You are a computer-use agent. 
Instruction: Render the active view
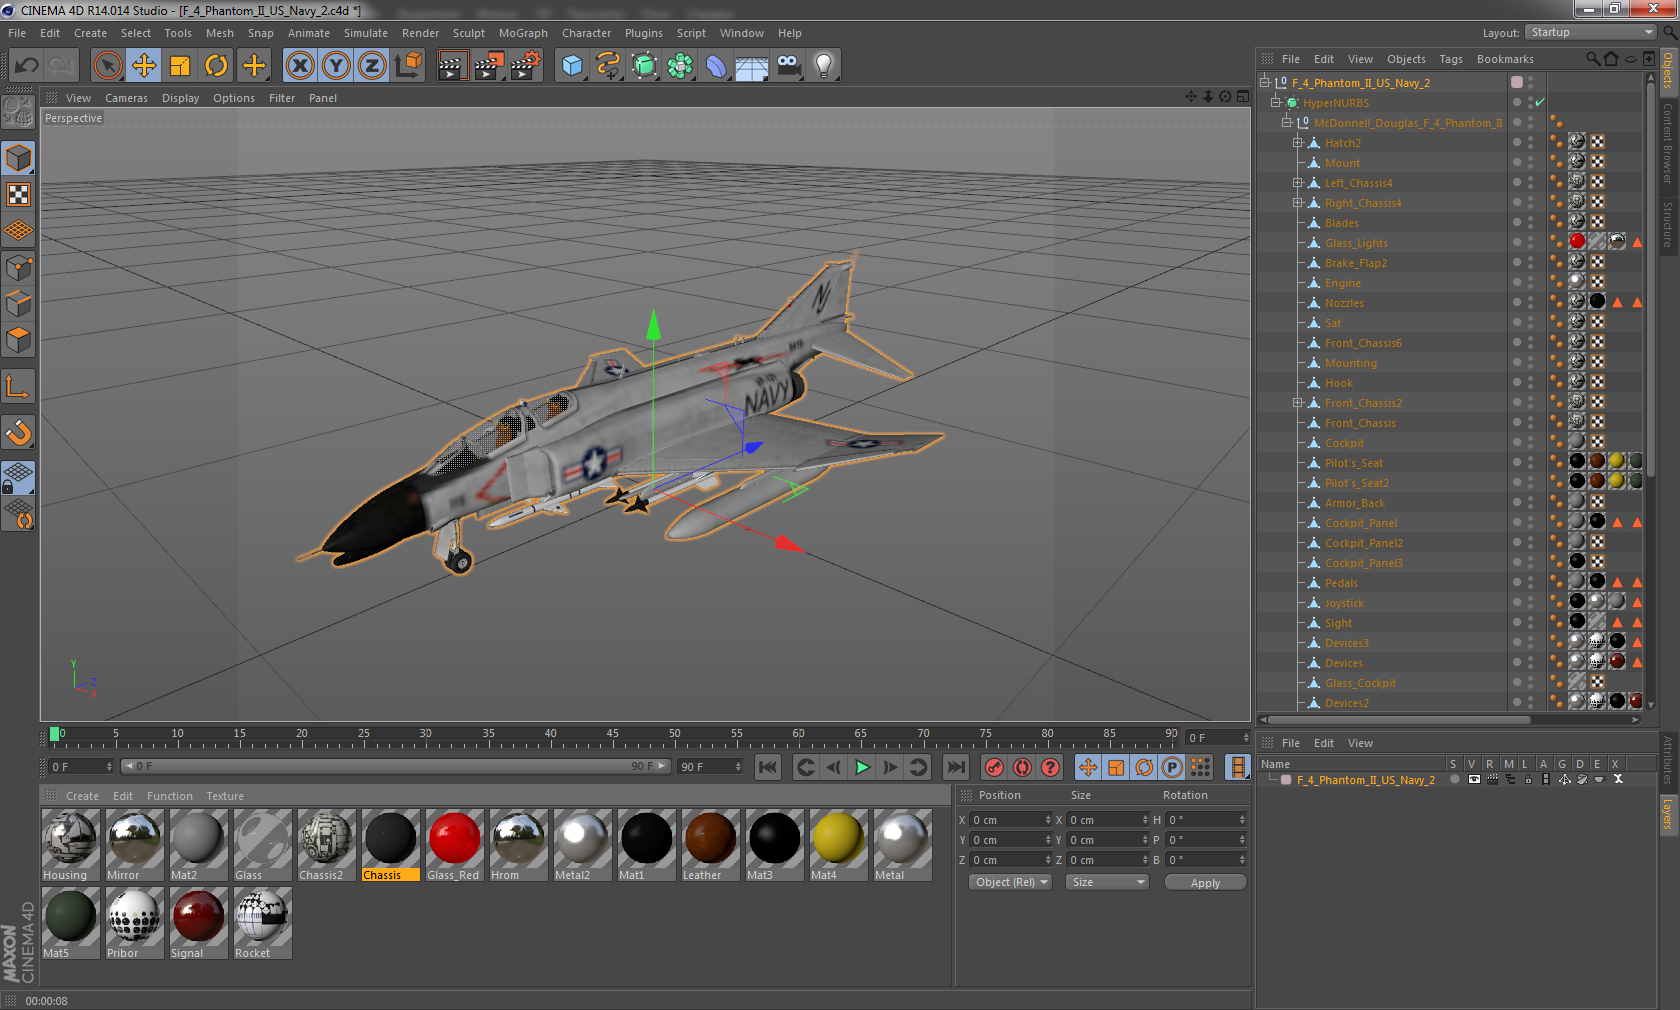[452, 66]
